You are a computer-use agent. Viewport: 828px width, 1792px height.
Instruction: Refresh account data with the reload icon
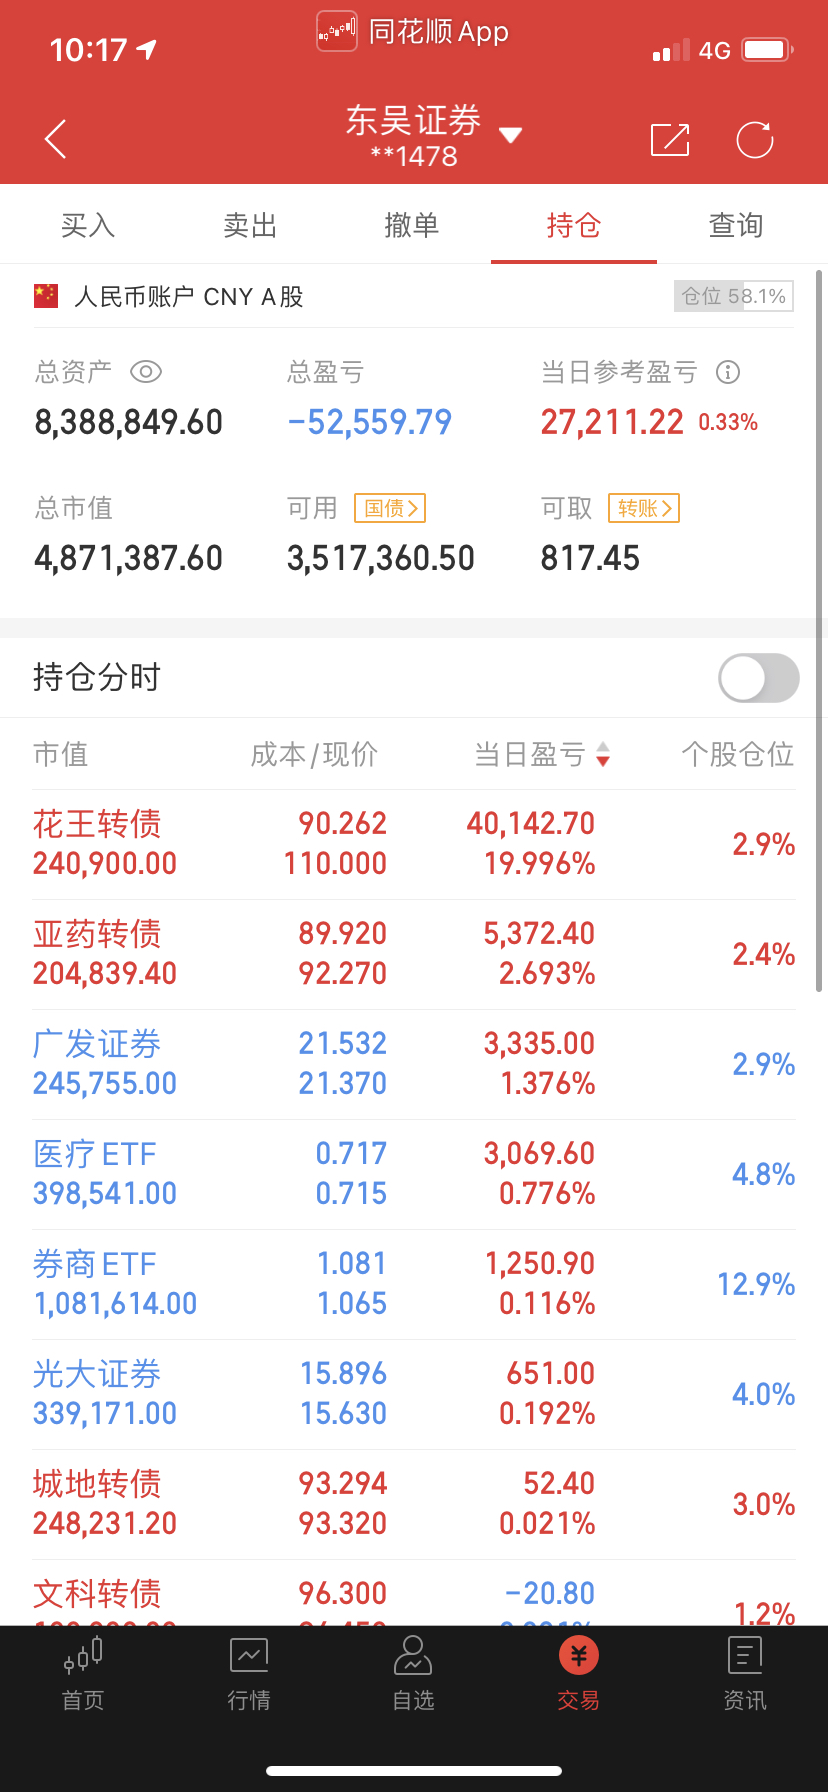755,140
